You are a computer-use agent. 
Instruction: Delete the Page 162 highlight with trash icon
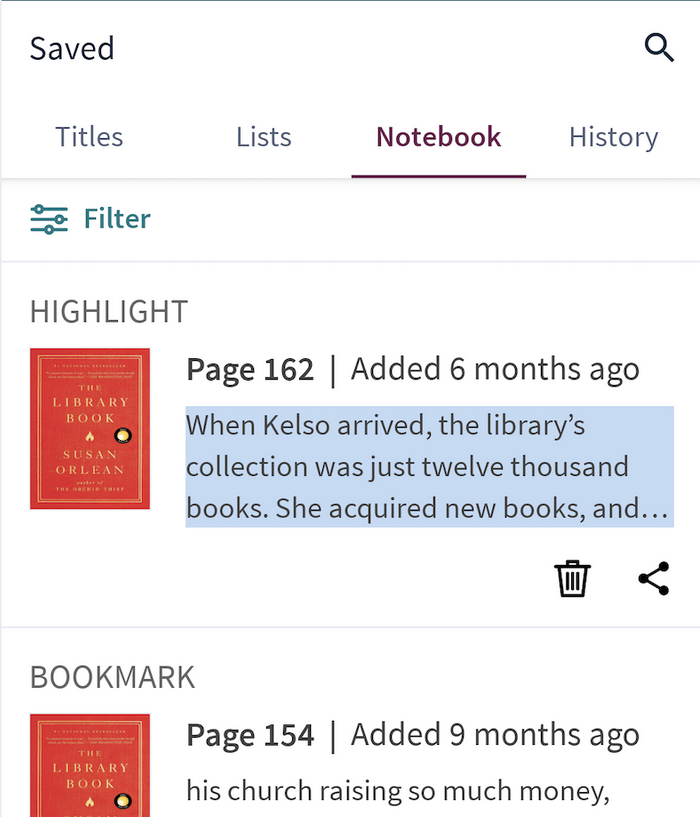572,579
